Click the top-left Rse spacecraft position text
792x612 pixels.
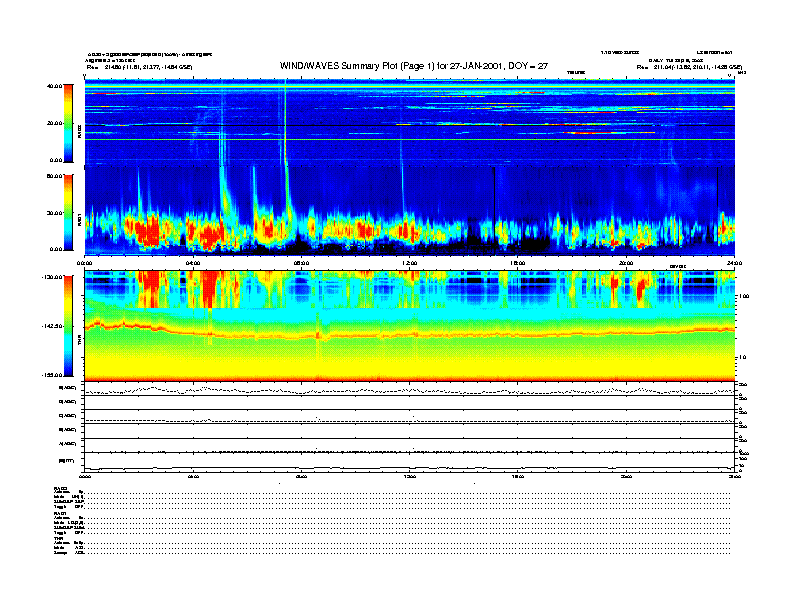pos(139,67)
